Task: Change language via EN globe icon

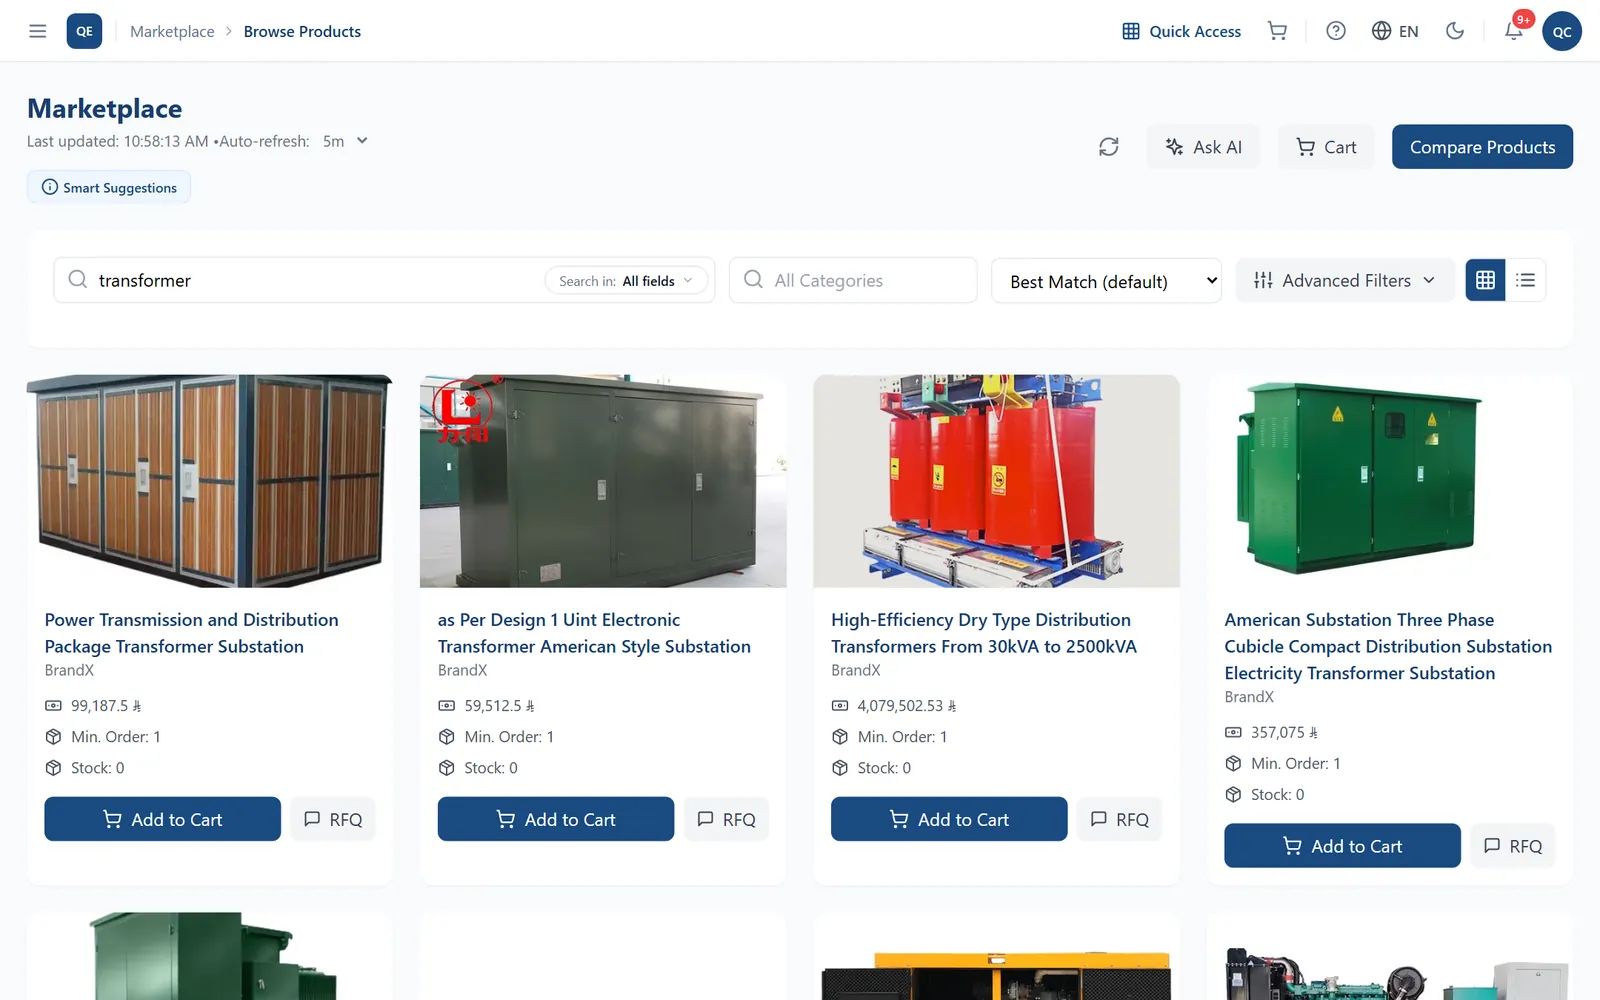Action: (1395, 31)
